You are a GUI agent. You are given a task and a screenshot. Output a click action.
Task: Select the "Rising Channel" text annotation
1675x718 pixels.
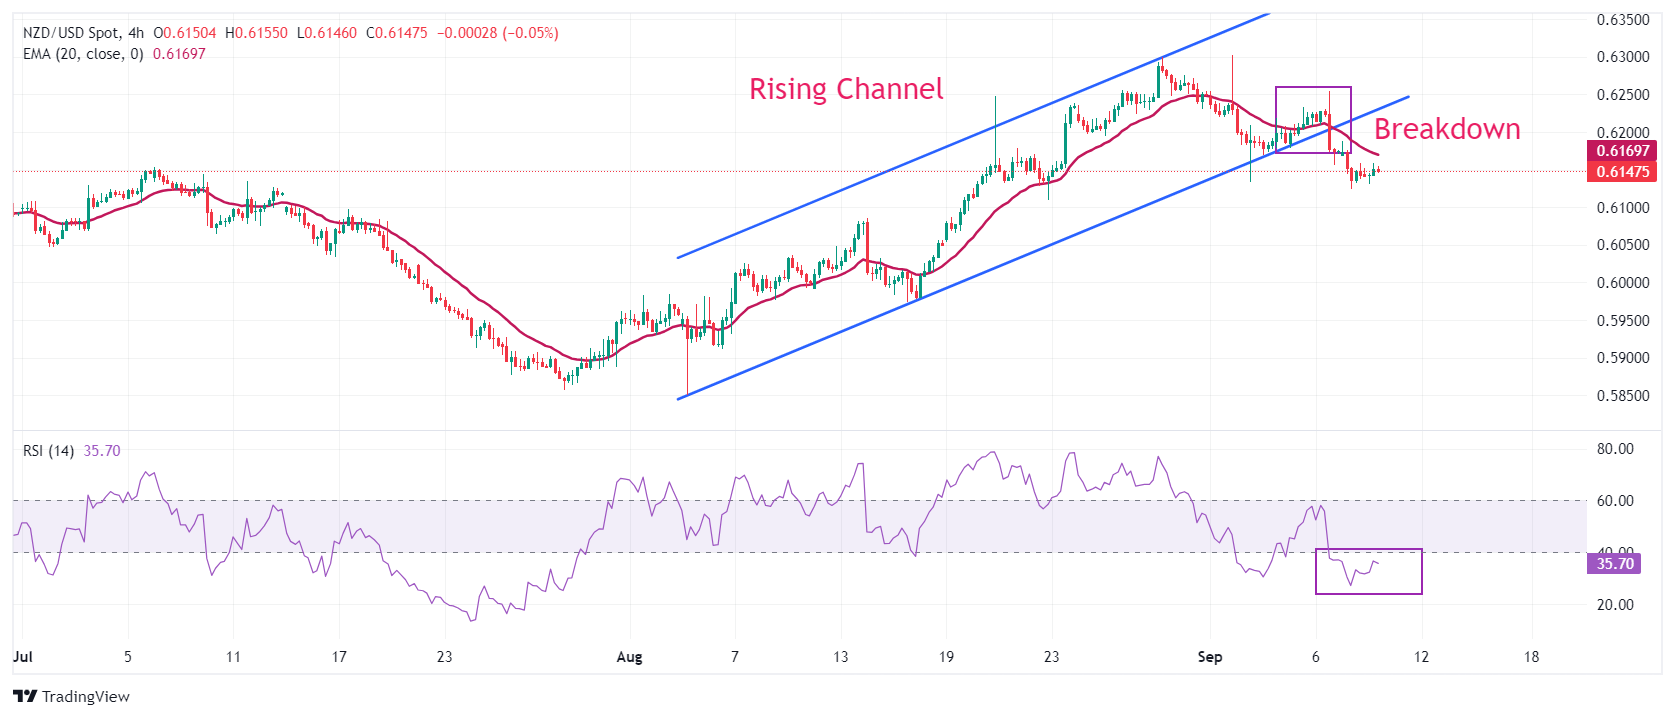pyautogui.click(x=846, y=89)
